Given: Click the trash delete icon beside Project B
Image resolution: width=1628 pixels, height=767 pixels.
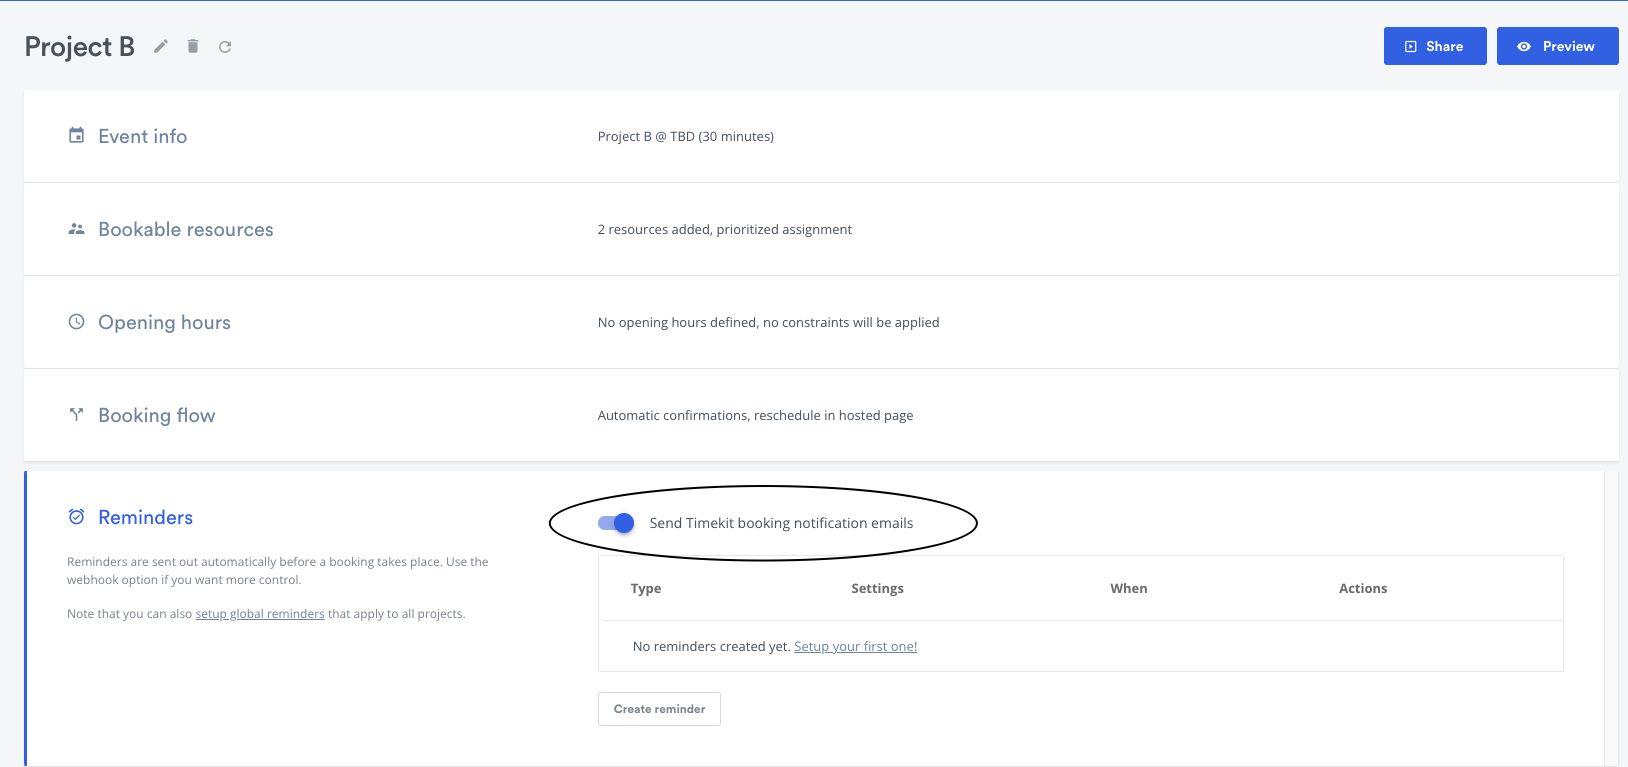Looking at the screenshot, I should pos(193,46).
